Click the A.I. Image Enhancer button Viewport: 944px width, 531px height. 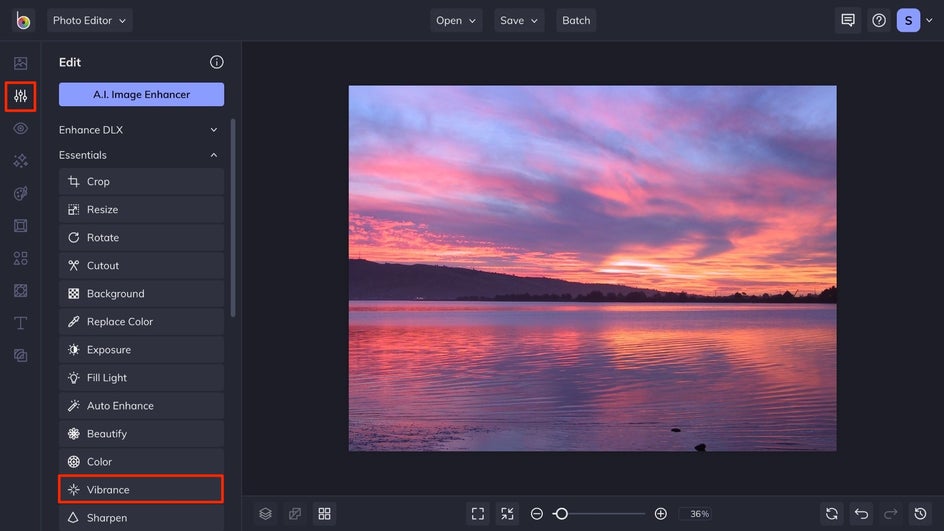click(x=141, y=95)
